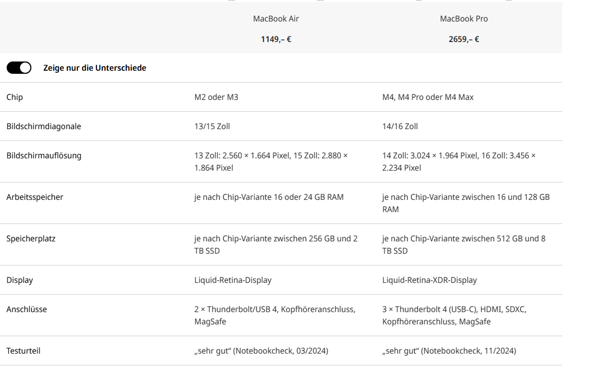The width and height of the screenshot is (590, 369).
Task: Click the Display row label
Action: coord(20,280)
